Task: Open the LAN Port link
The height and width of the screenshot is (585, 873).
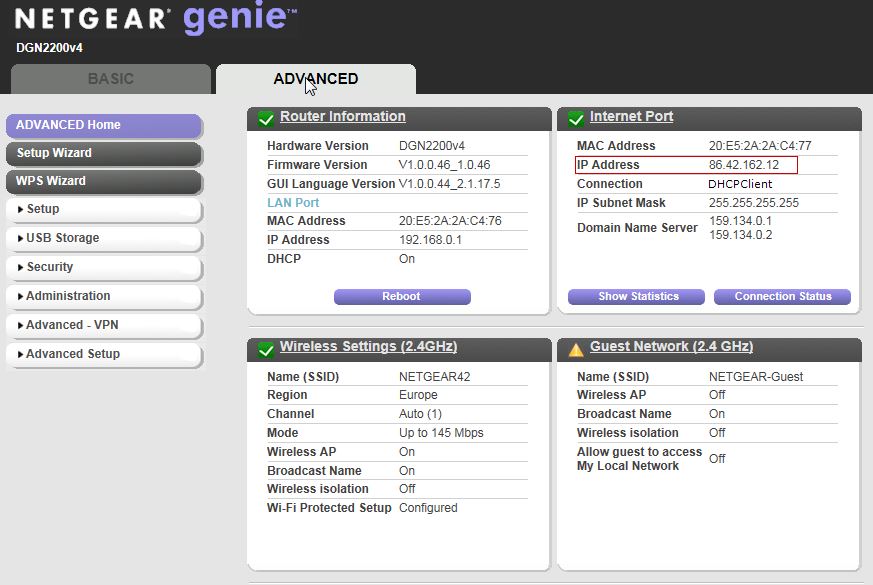Action: (293, 202)
